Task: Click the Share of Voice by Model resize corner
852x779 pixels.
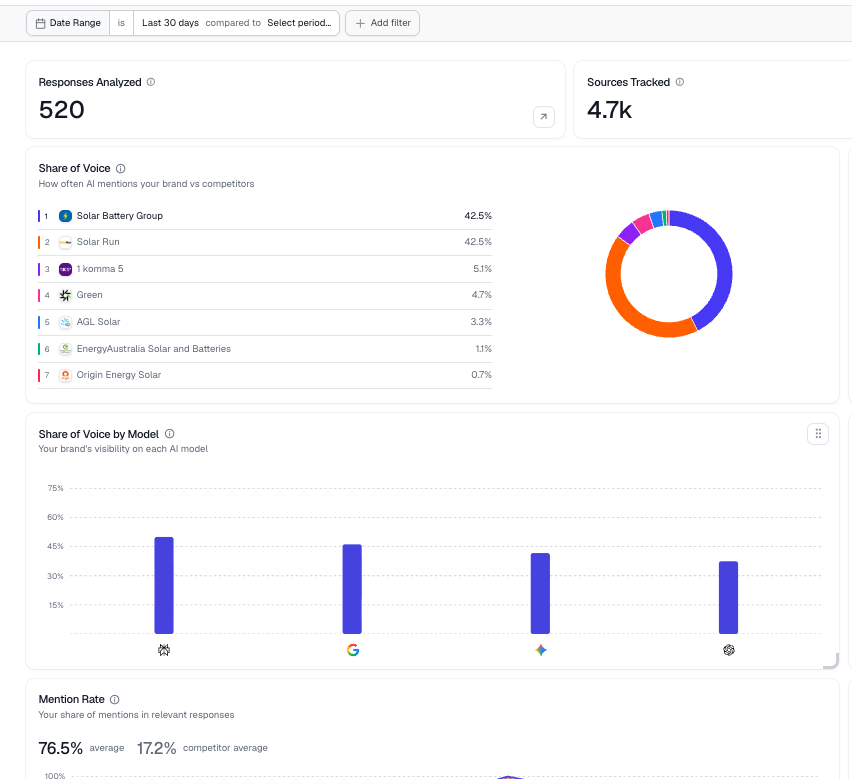Action: pos(832,661)
